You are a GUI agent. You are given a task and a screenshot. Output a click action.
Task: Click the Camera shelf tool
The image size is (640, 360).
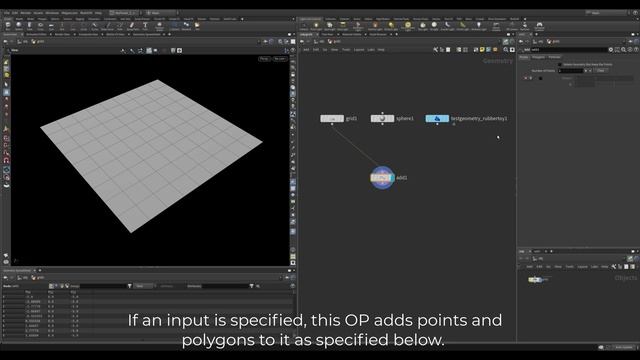(x=304, y=26)
